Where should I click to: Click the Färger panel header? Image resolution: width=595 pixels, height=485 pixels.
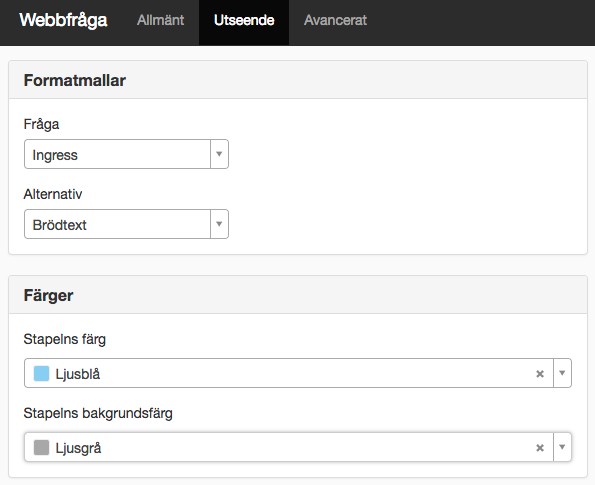(298, 295)
